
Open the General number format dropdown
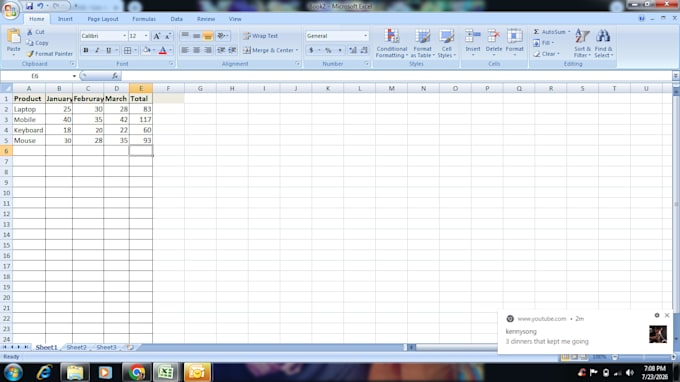pos(365,36)
